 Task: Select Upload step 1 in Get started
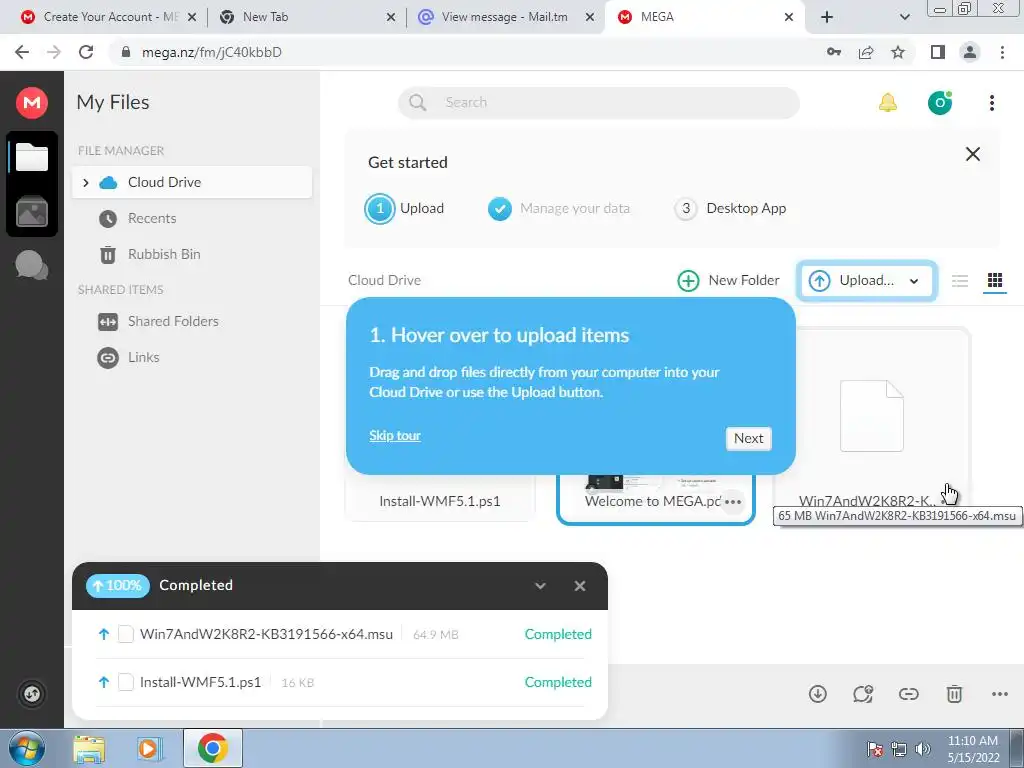[x=405, y=209]
